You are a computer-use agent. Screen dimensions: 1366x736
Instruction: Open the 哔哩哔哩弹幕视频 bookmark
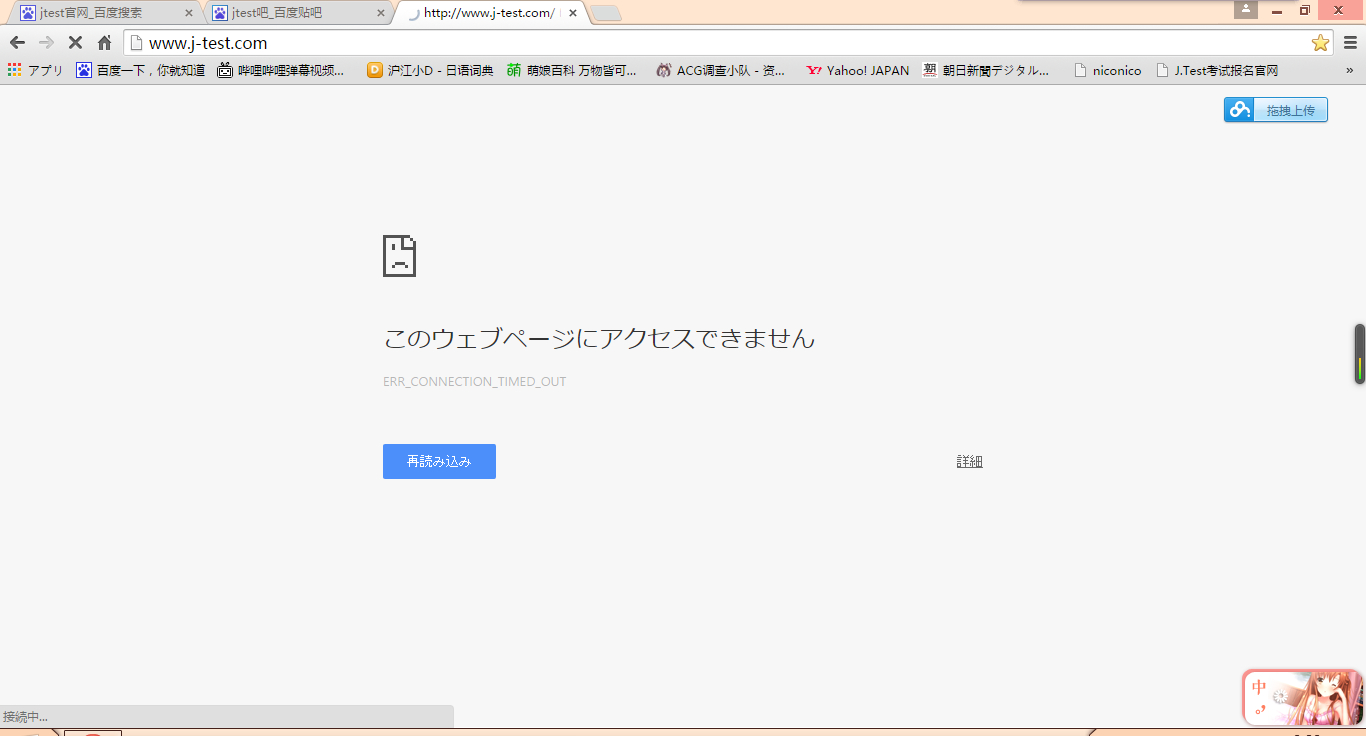pos(281,71)
